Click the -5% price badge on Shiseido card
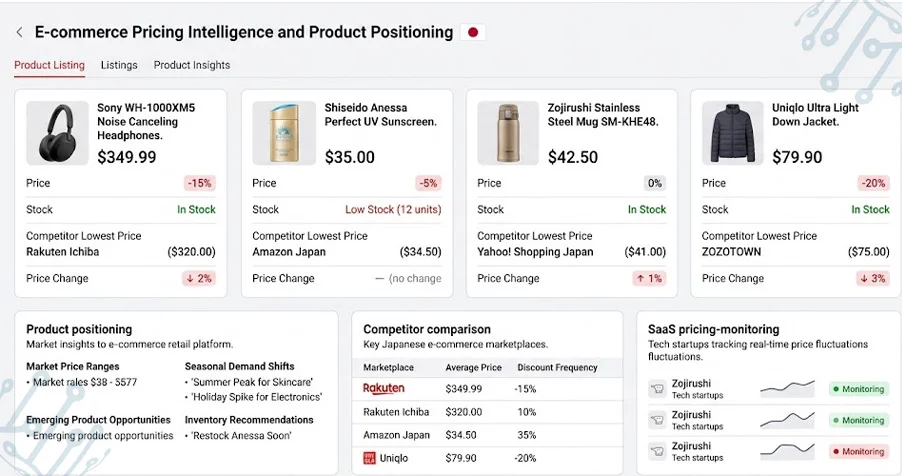This screenshot has height=476, width=902. pos(428,183)
